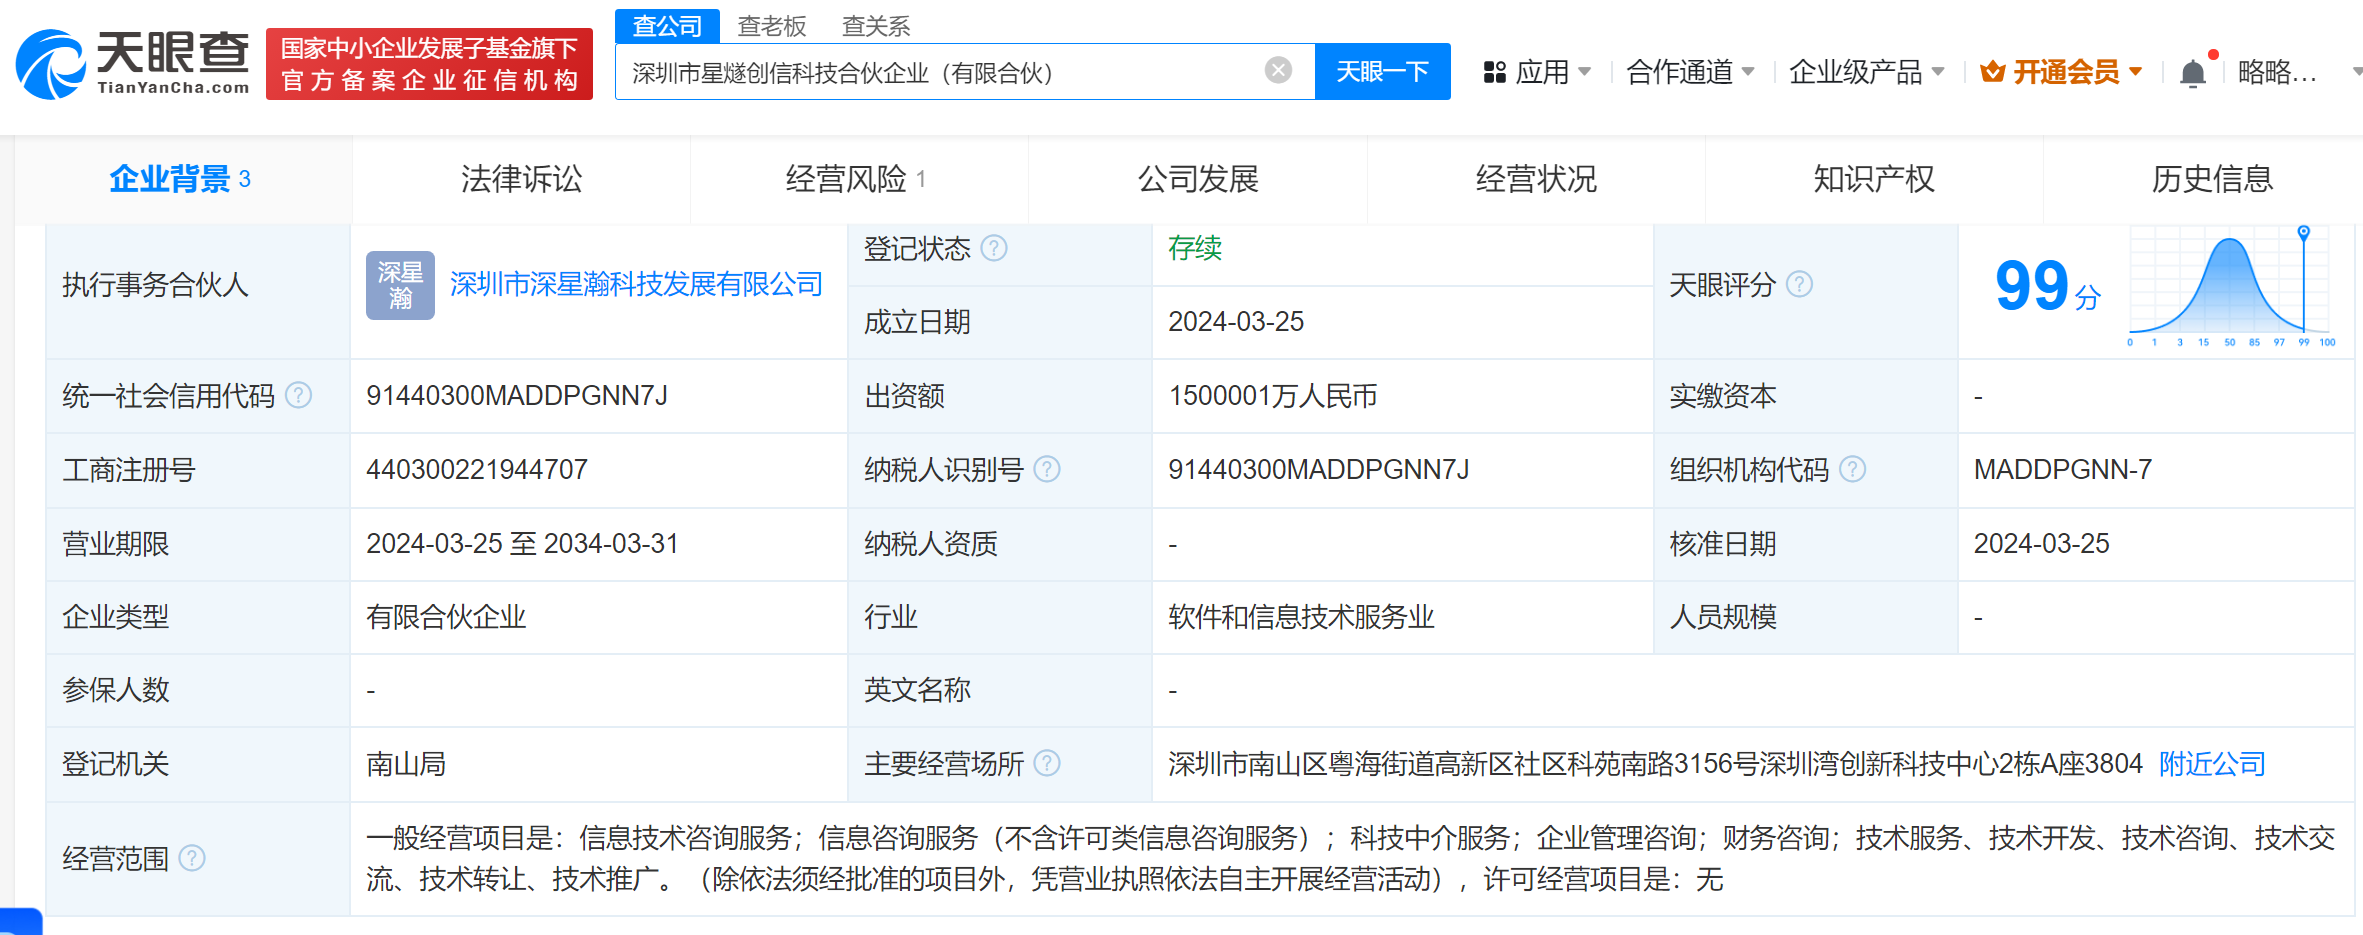Expand the 合作通道 dropdown

(x=1690, y=72)
